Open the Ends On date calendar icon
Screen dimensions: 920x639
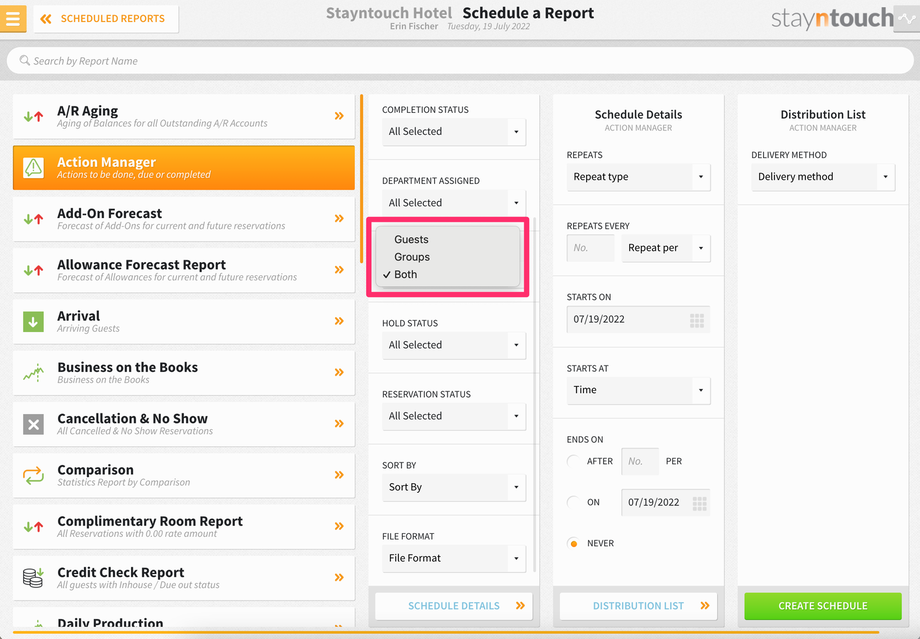point(699,503)
